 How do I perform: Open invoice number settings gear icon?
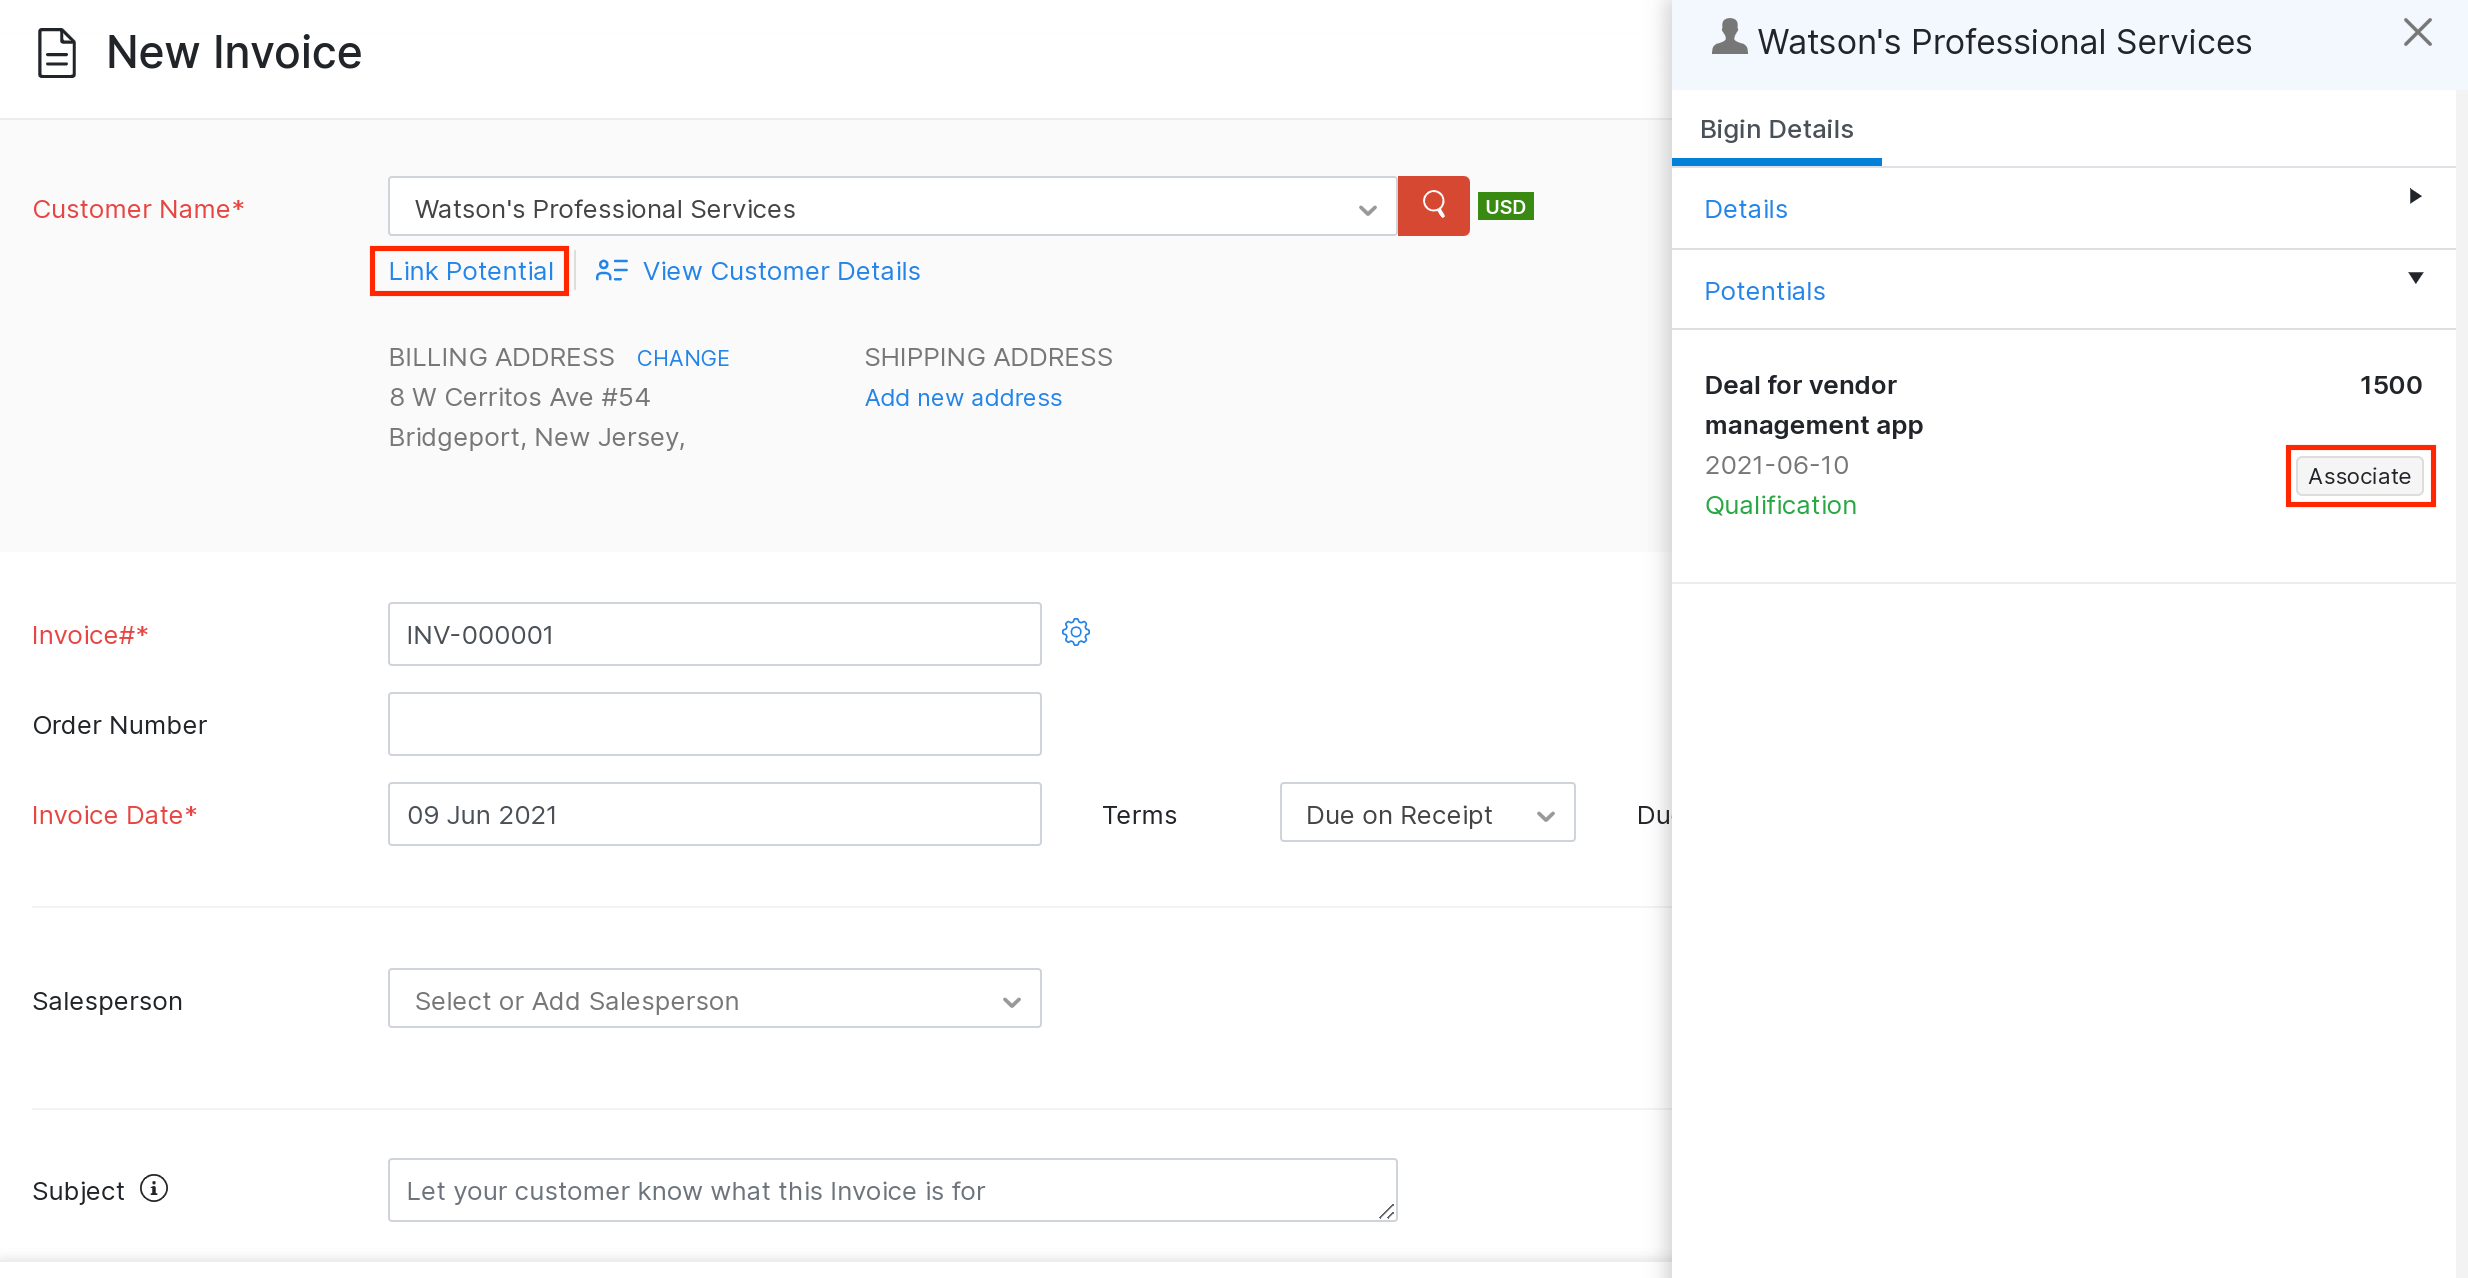(1076, 632)
